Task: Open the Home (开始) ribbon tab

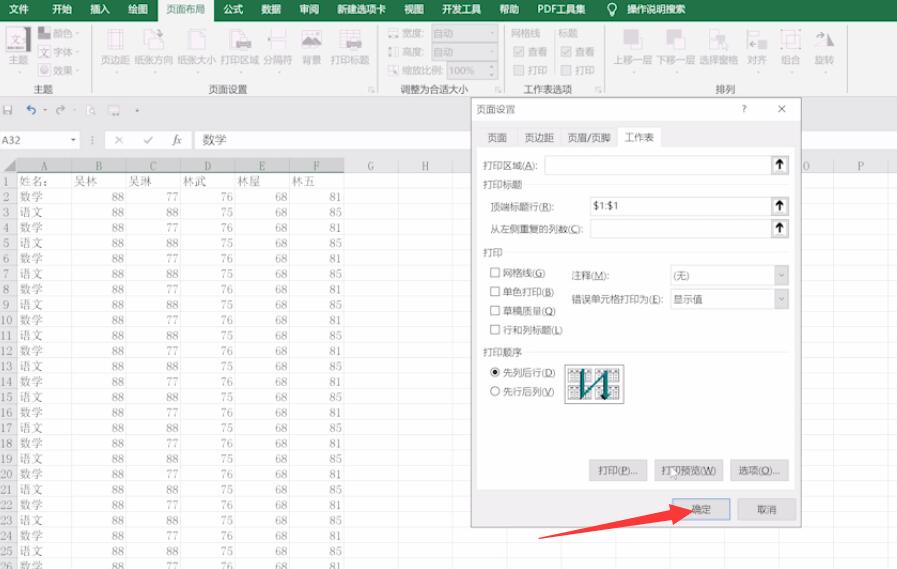Action: [62, 9]
